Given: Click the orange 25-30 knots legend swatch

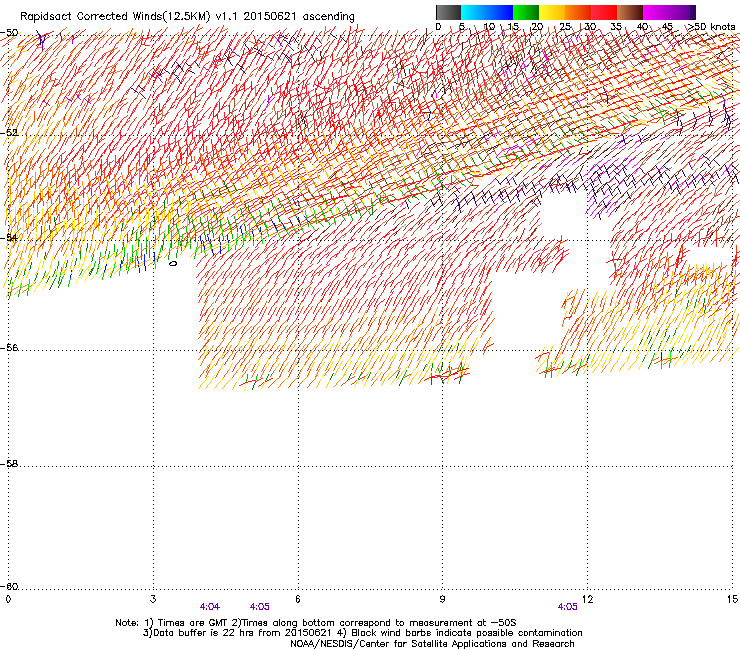Looking at the screenshot, I should tap(578, 12).
